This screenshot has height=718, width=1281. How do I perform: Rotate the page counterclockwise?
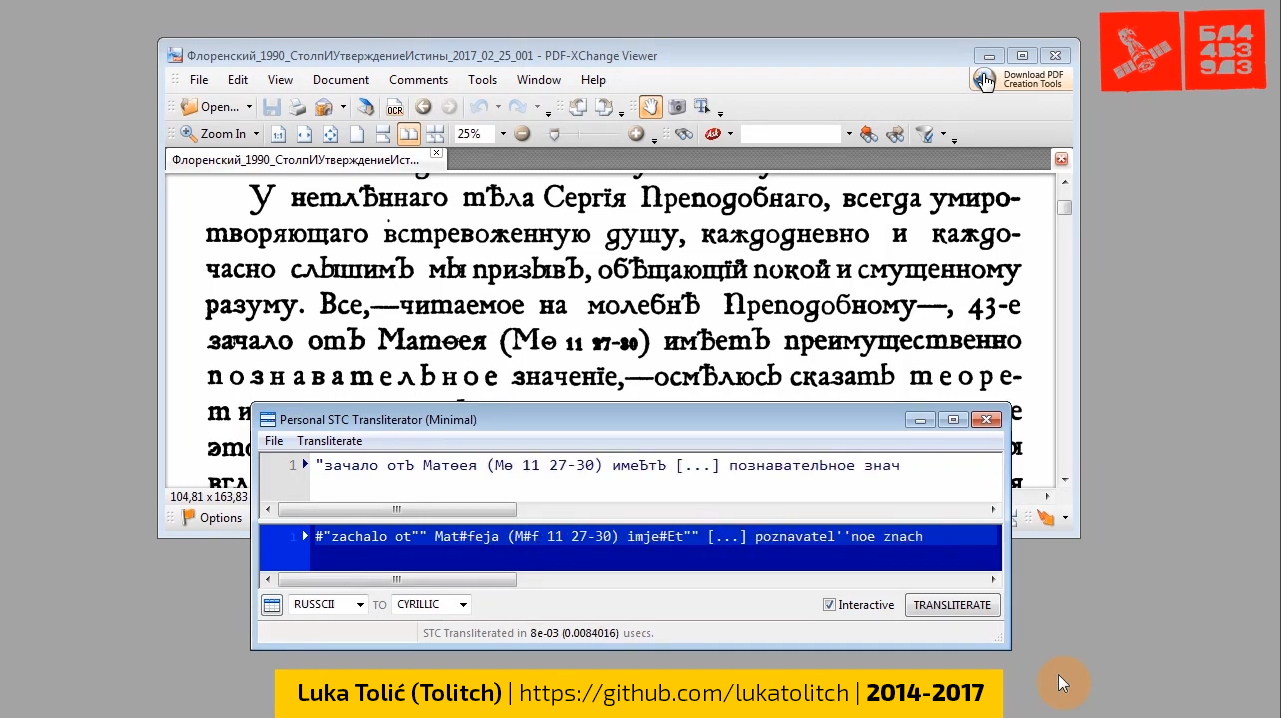point(577,107)
